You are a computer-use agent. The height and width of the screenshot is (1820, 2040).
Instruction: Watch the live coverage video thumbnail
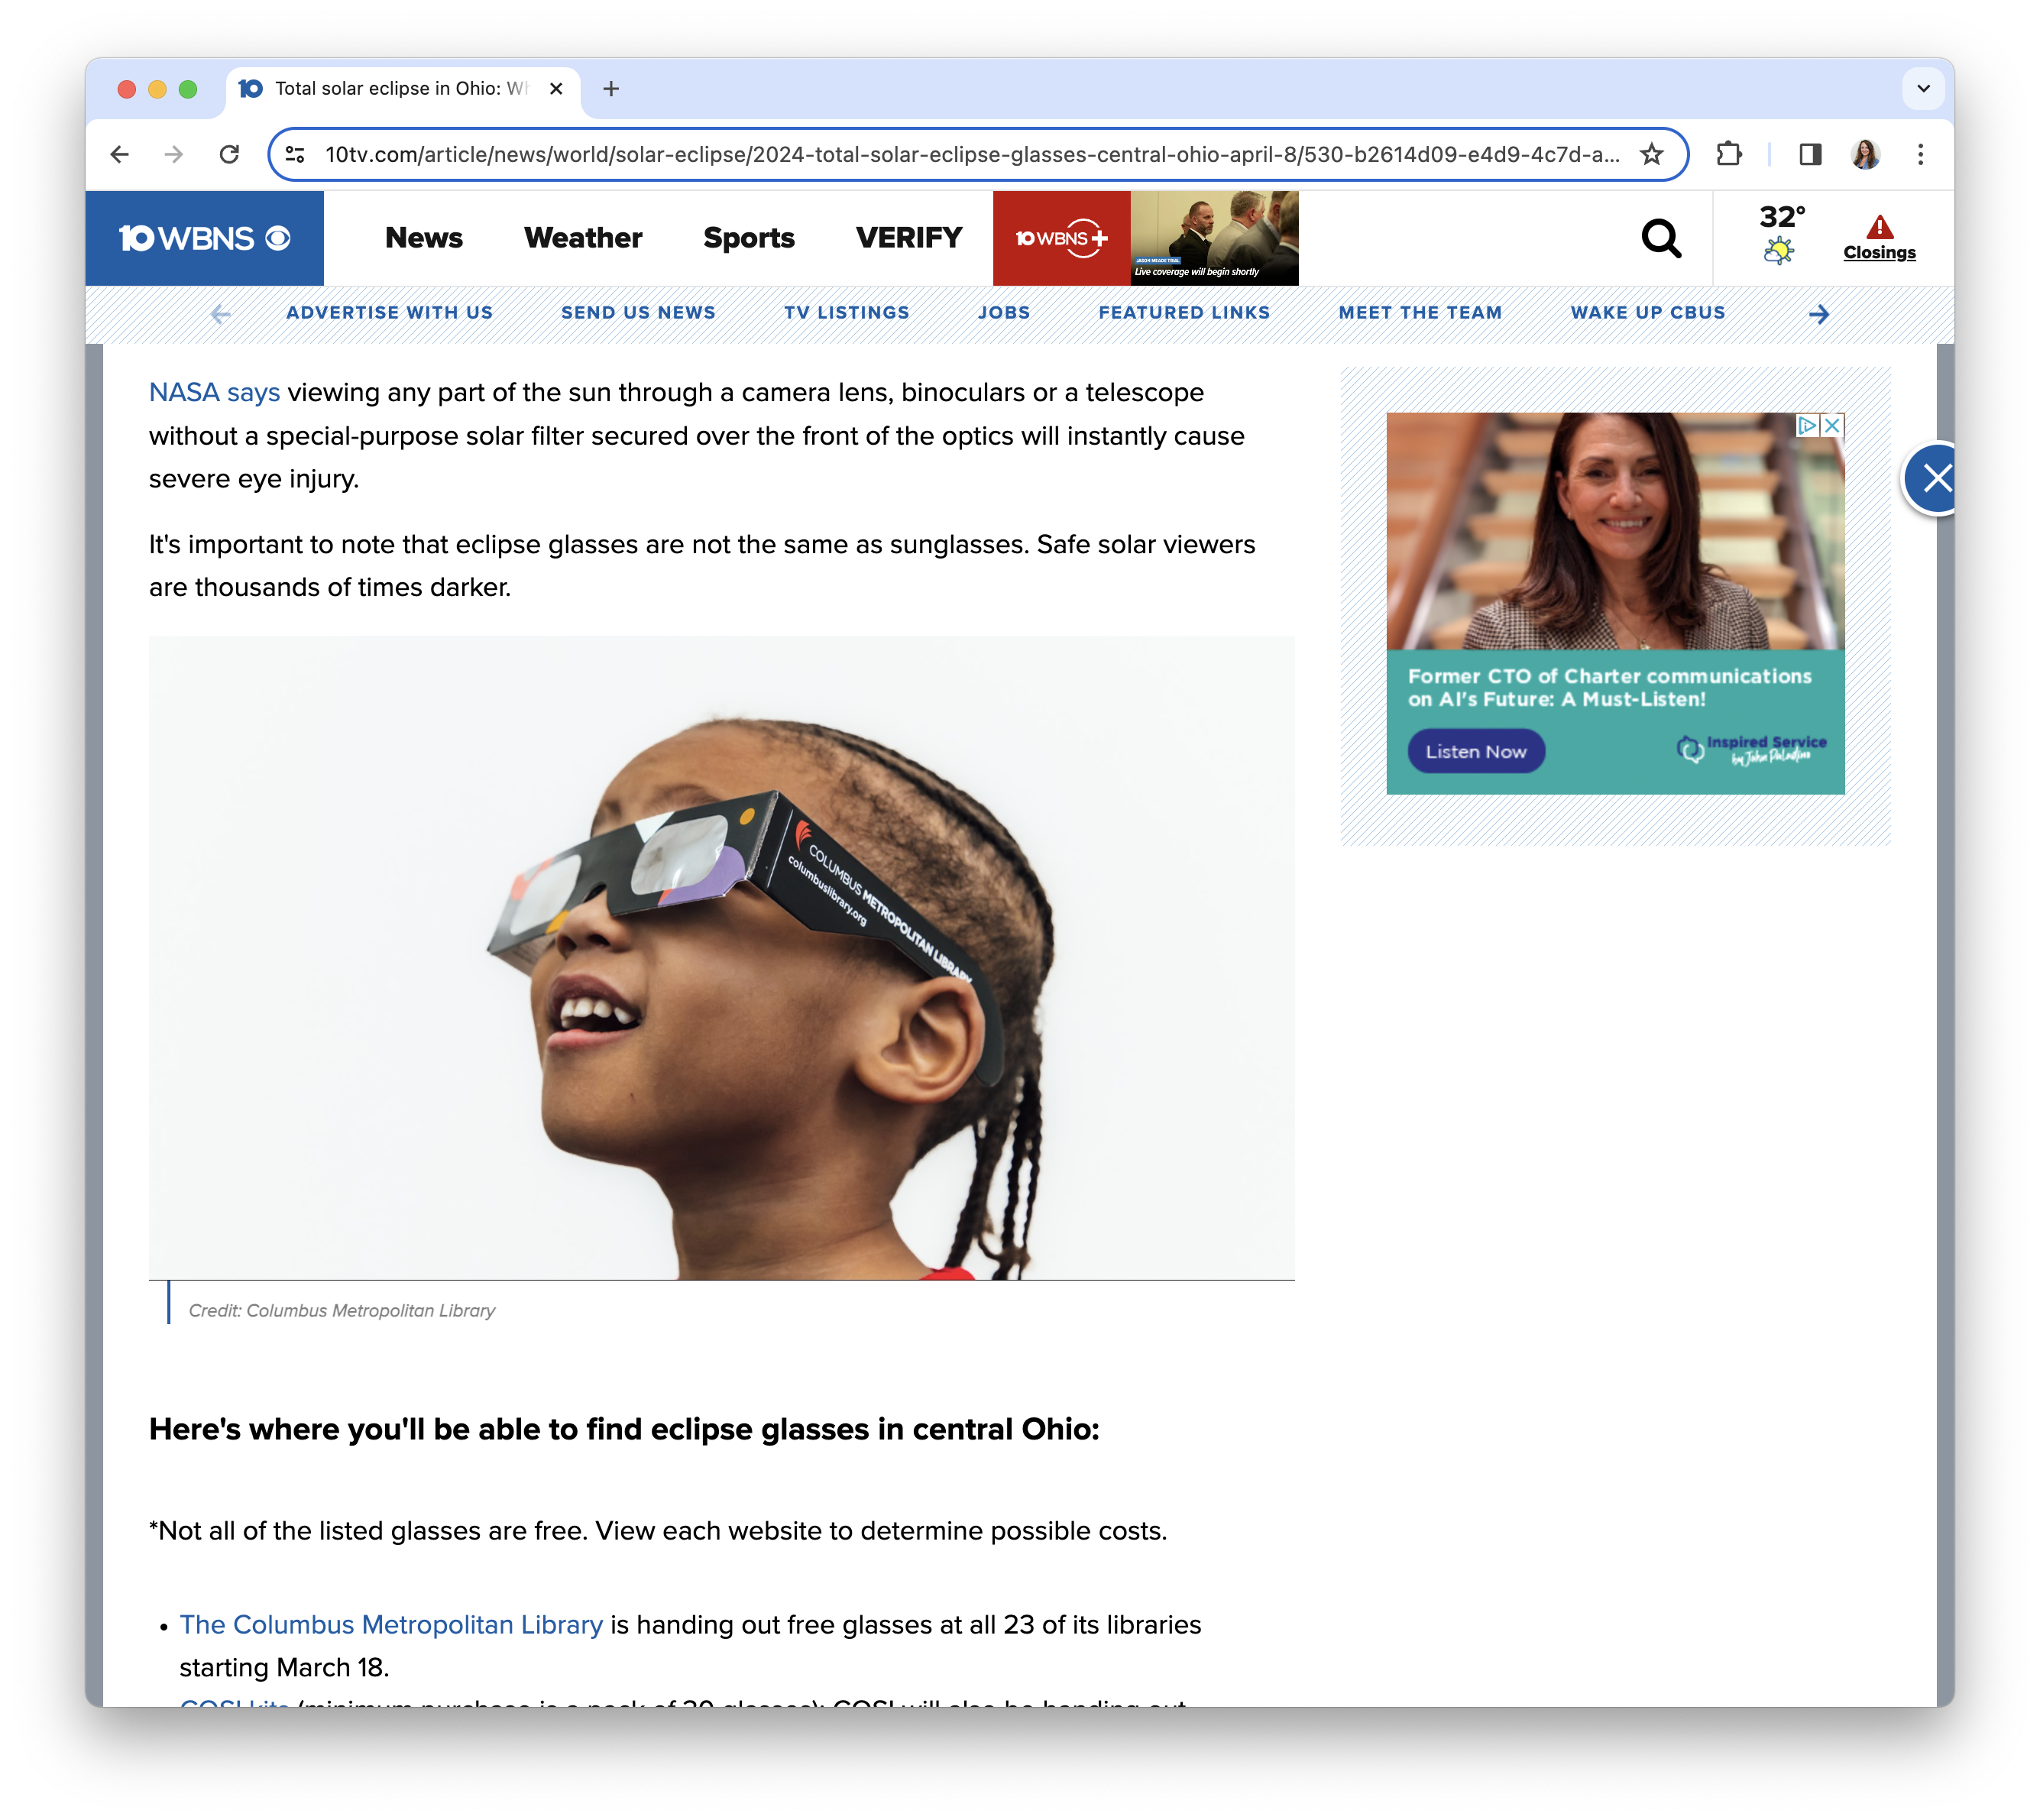click(x=1215, y=238)
